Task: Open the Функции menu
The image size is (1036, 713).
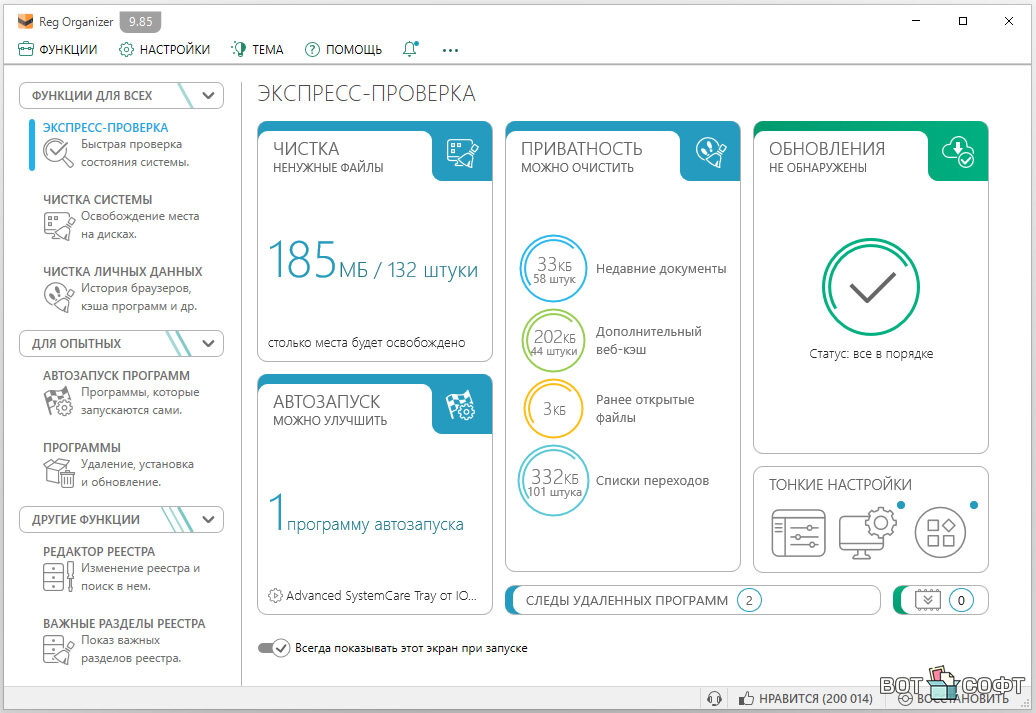Action: point(58,49)
